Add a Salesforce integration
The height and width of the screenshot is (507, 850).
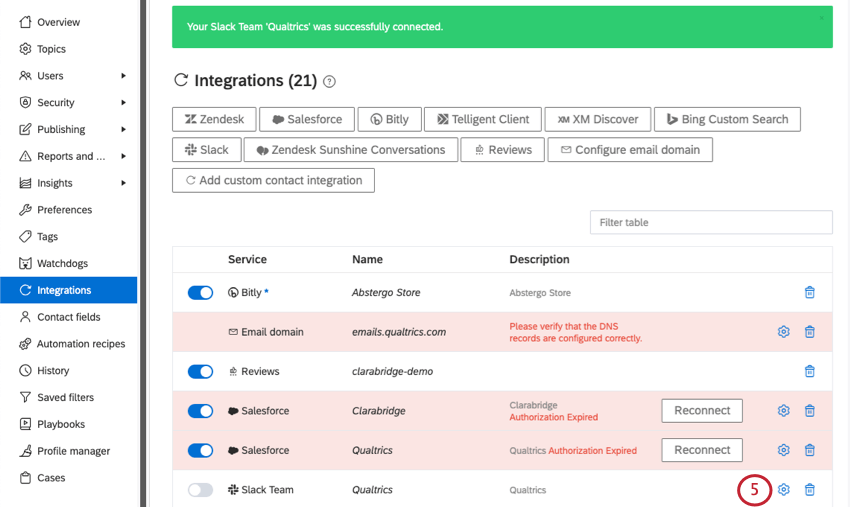click(307, 119)
